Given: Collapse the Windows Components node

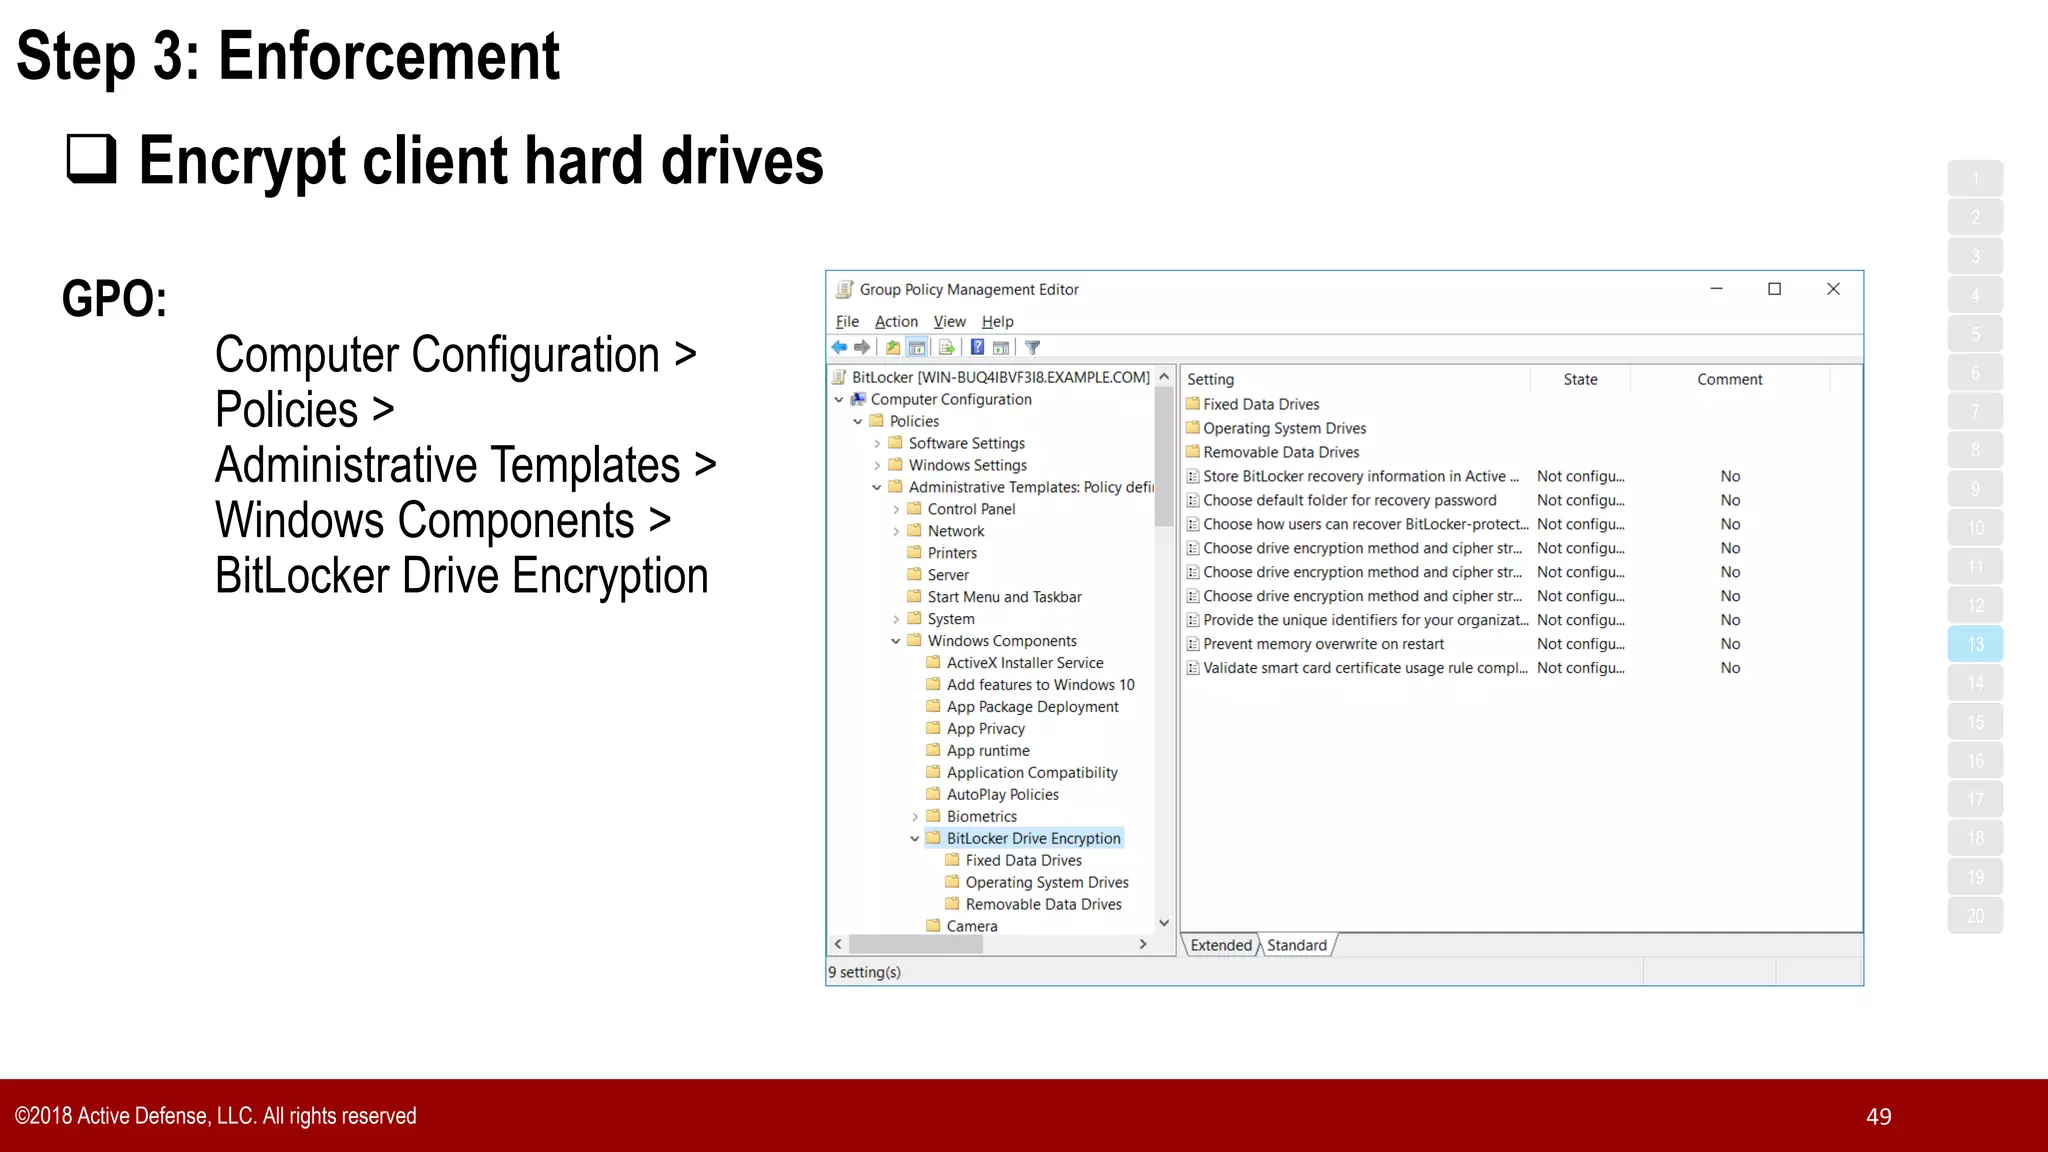Looking at the screenshot, I should [896, 641].
